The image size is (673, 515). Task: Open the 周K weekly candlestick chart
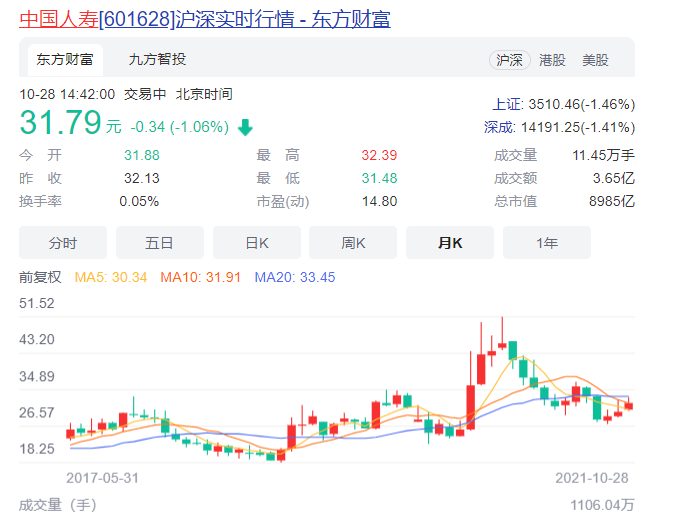point(353,243)
